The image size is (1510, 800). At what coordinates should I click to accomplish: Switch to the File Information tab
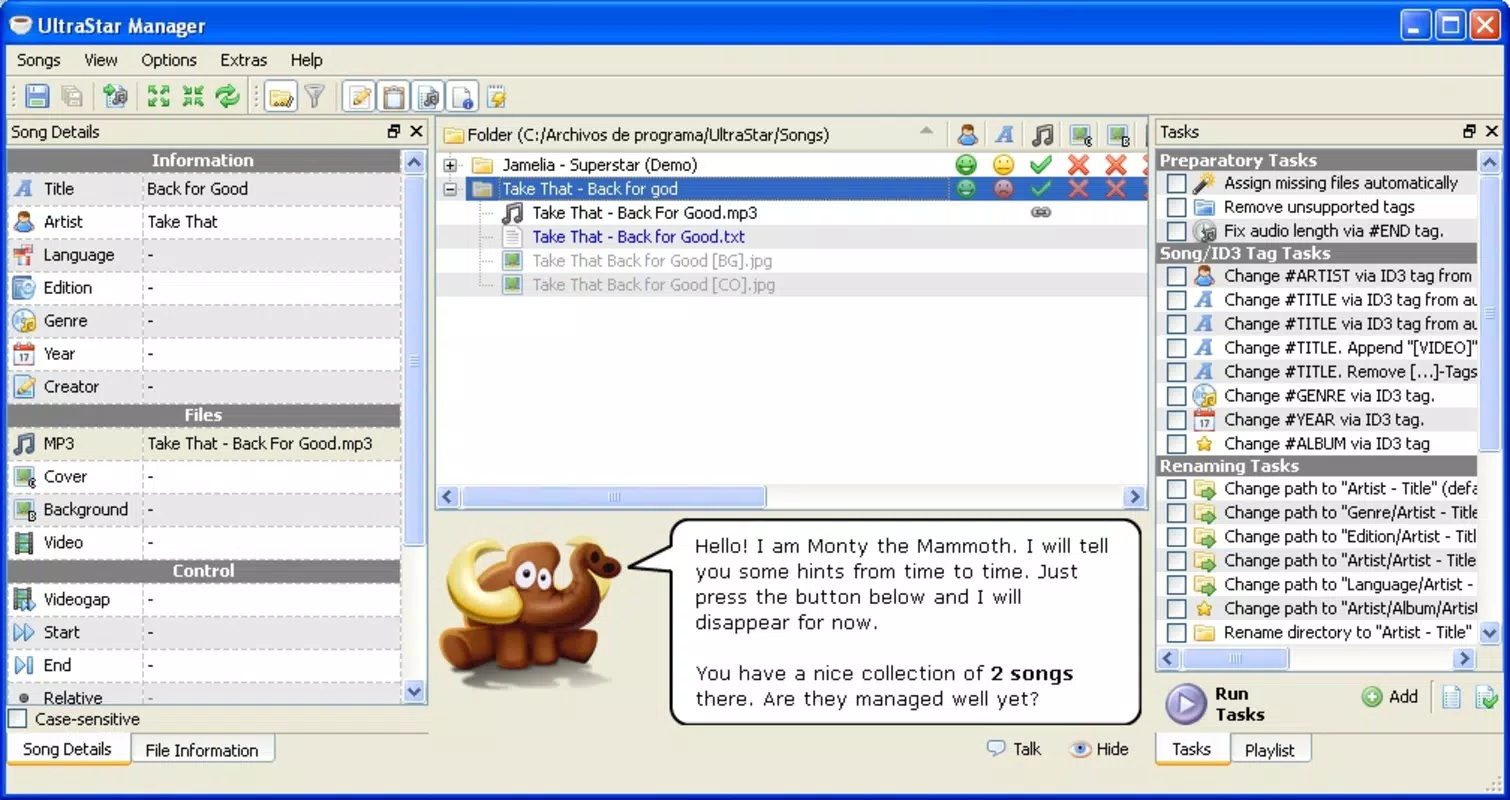[x=202, y=750]
